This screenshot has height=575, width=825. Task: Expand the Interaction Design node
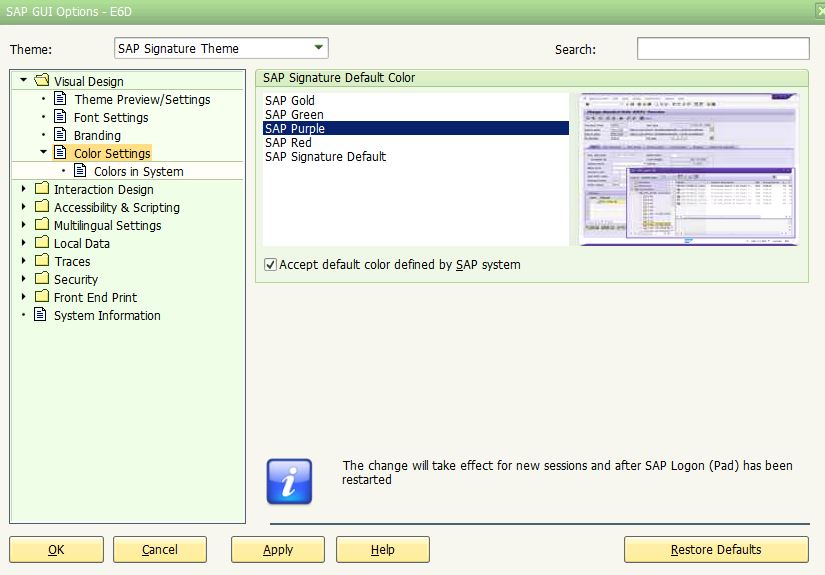(x=23, y=188)
